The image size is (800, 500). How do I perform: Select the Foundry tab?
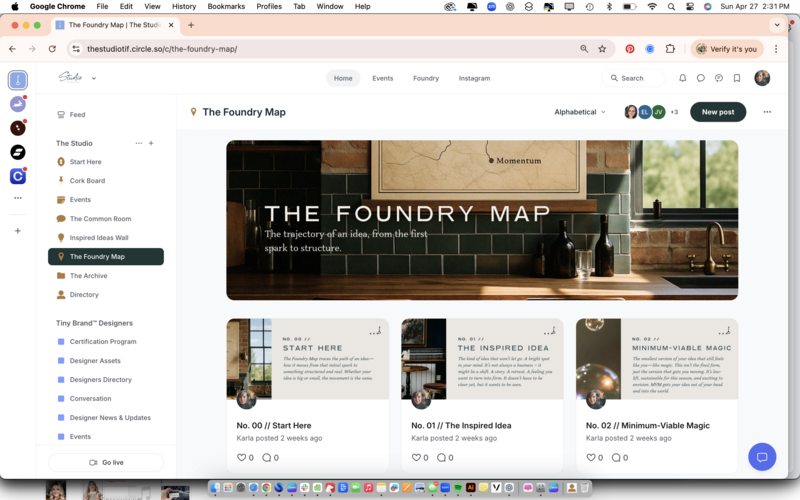426,78
